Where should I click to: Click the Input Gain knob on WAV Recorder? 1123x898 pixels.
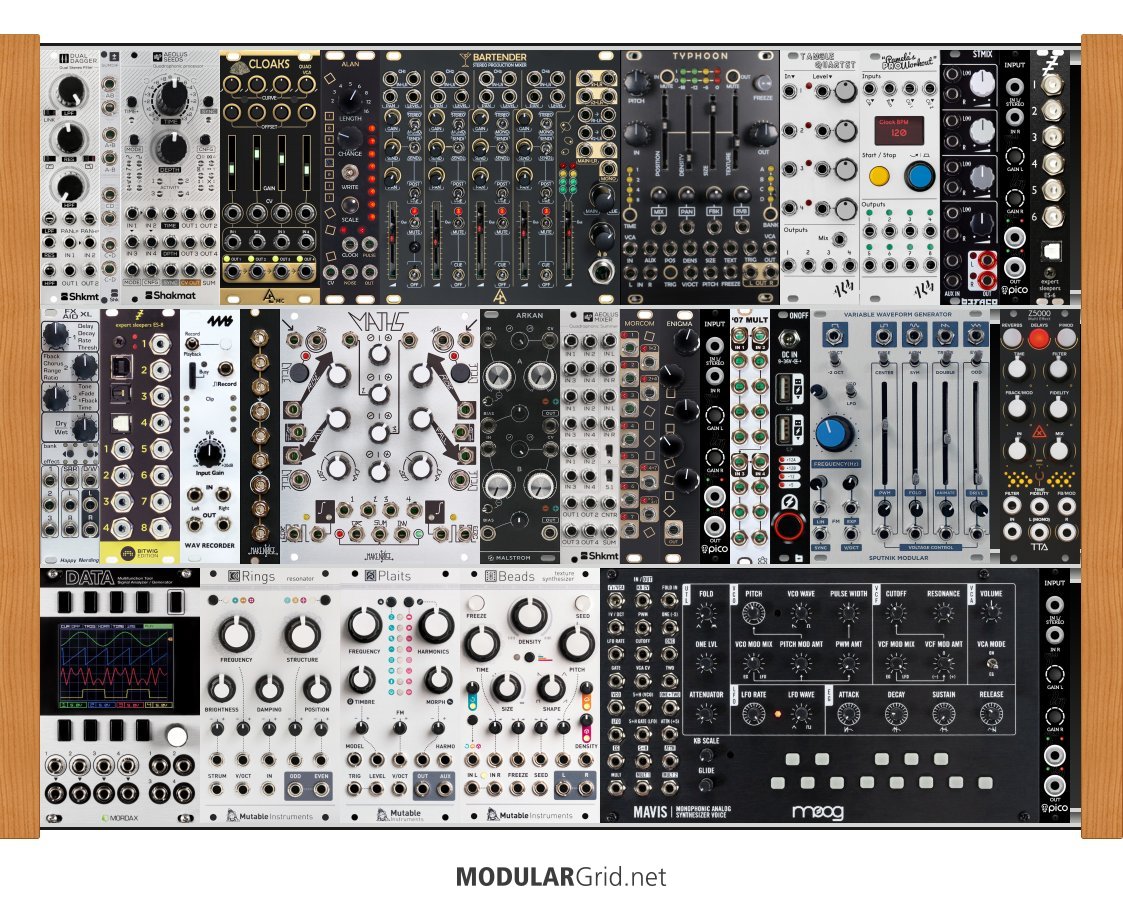click(x=208, y=452)
